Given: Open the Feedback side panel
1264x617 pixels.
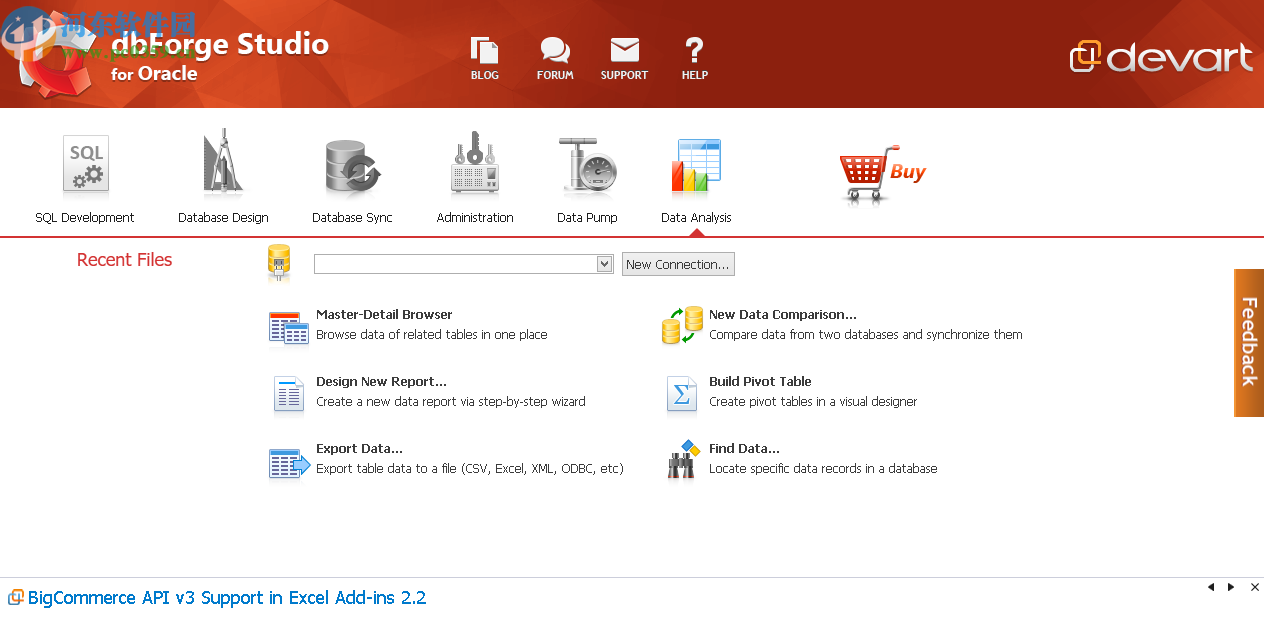Looking at the screenshot, I should tap(1248, 342).
